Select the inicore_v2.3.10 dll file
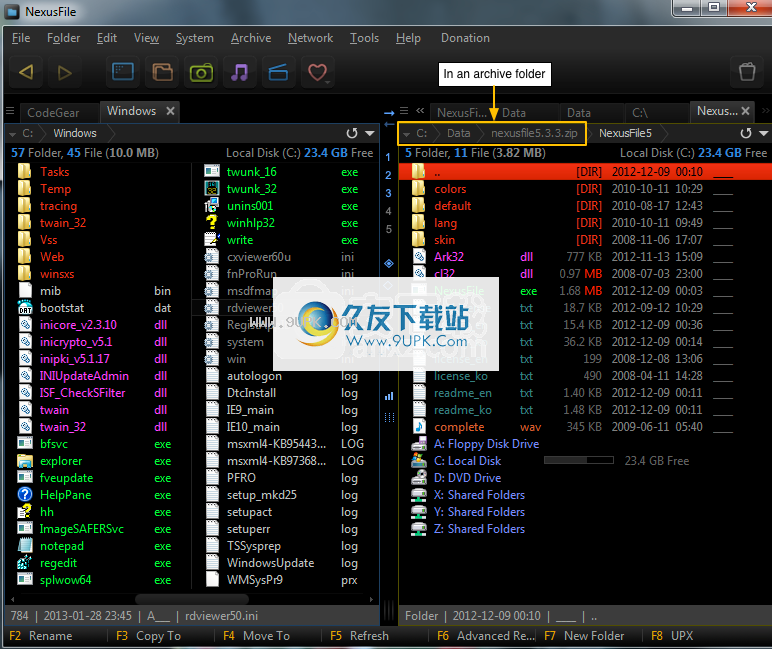 coord(78,325)
